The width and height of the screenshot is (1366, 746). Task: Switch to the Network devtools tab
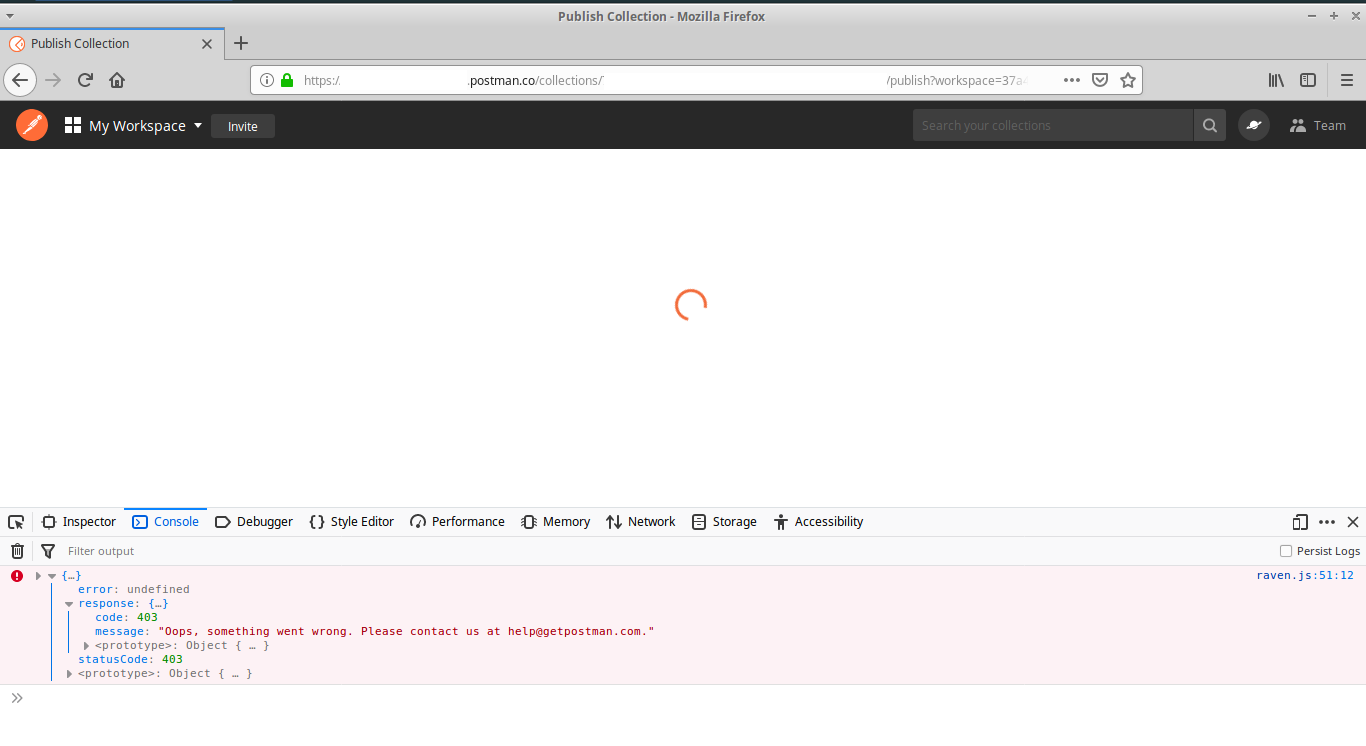pyautogui.click(x=640, y=521)
